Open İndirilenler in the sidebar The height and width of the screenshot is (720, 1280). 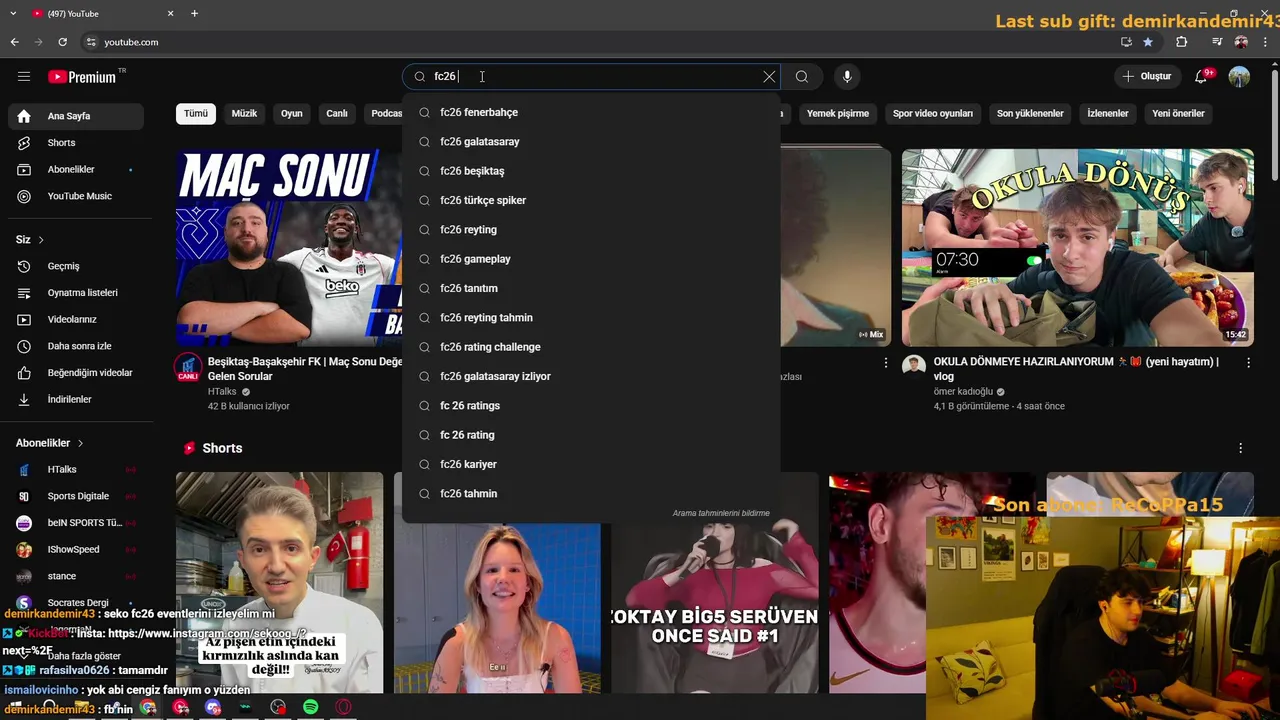76,399
